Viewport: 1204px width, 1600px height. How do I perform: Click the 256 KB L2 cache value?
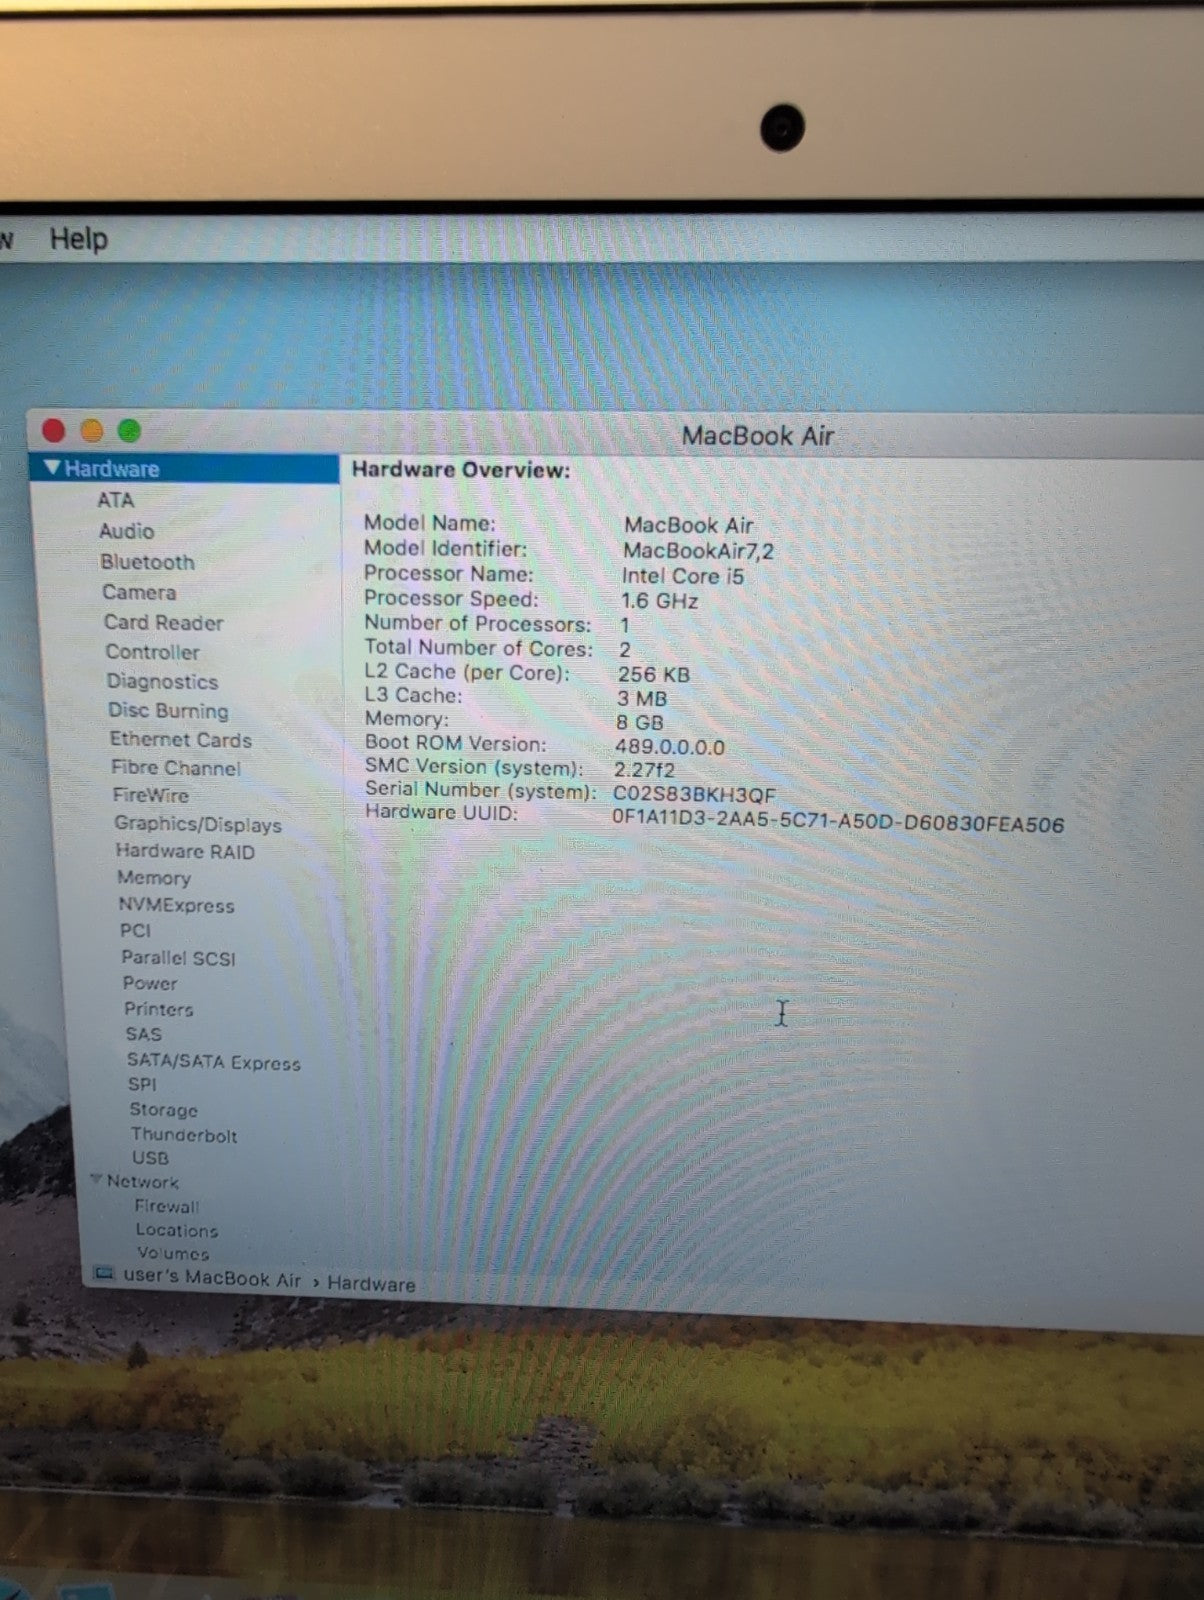654,674
